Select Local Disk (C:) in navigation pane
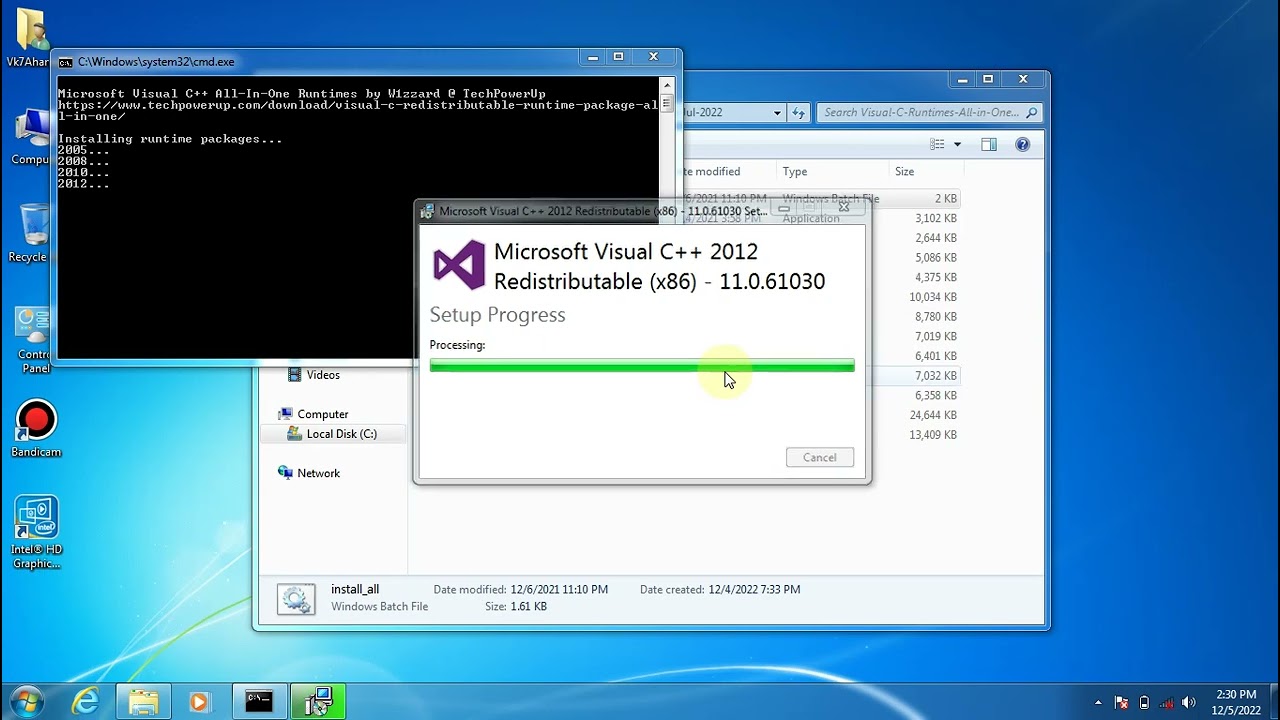 pyautogui.click(x=341, y=434)
